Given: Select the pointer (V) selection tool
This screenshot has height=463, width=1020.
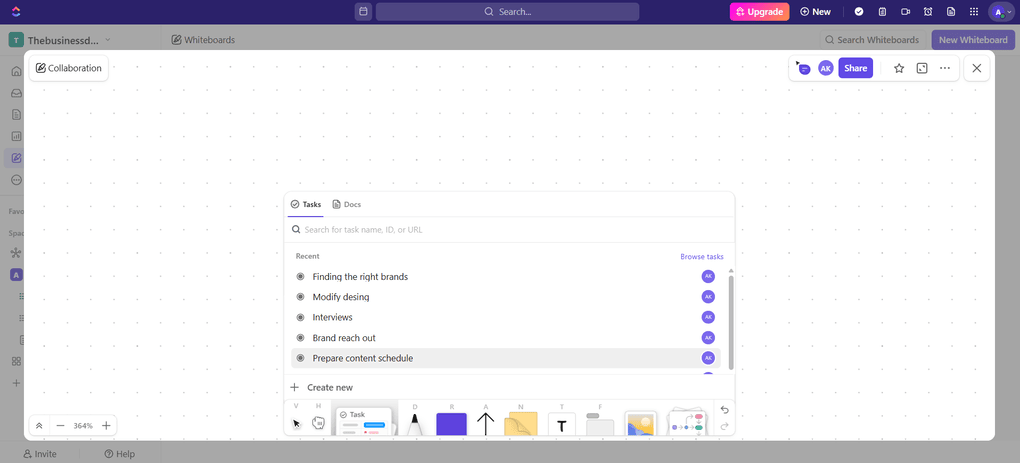Looking at the screenshot, I should point(296,423).
